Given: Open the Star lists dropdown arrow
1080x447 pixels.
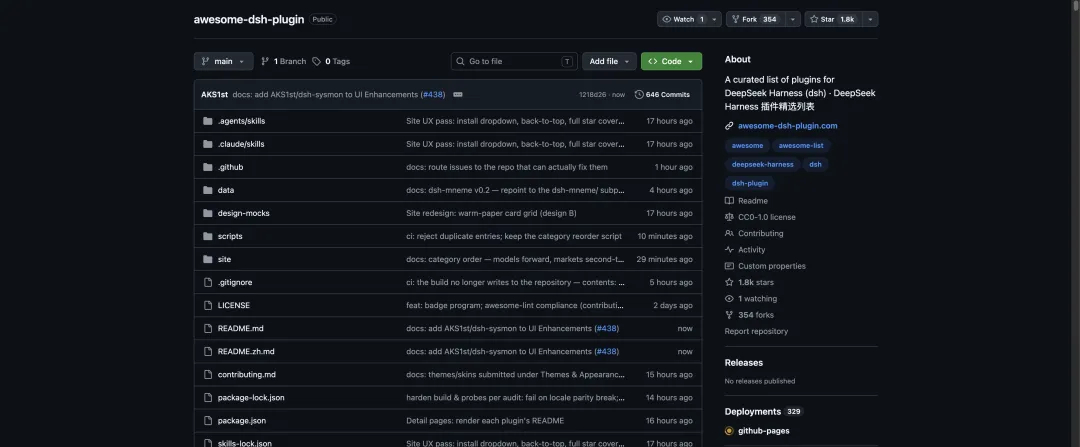Looking at the screenshot, I should (x=871, y=19).
